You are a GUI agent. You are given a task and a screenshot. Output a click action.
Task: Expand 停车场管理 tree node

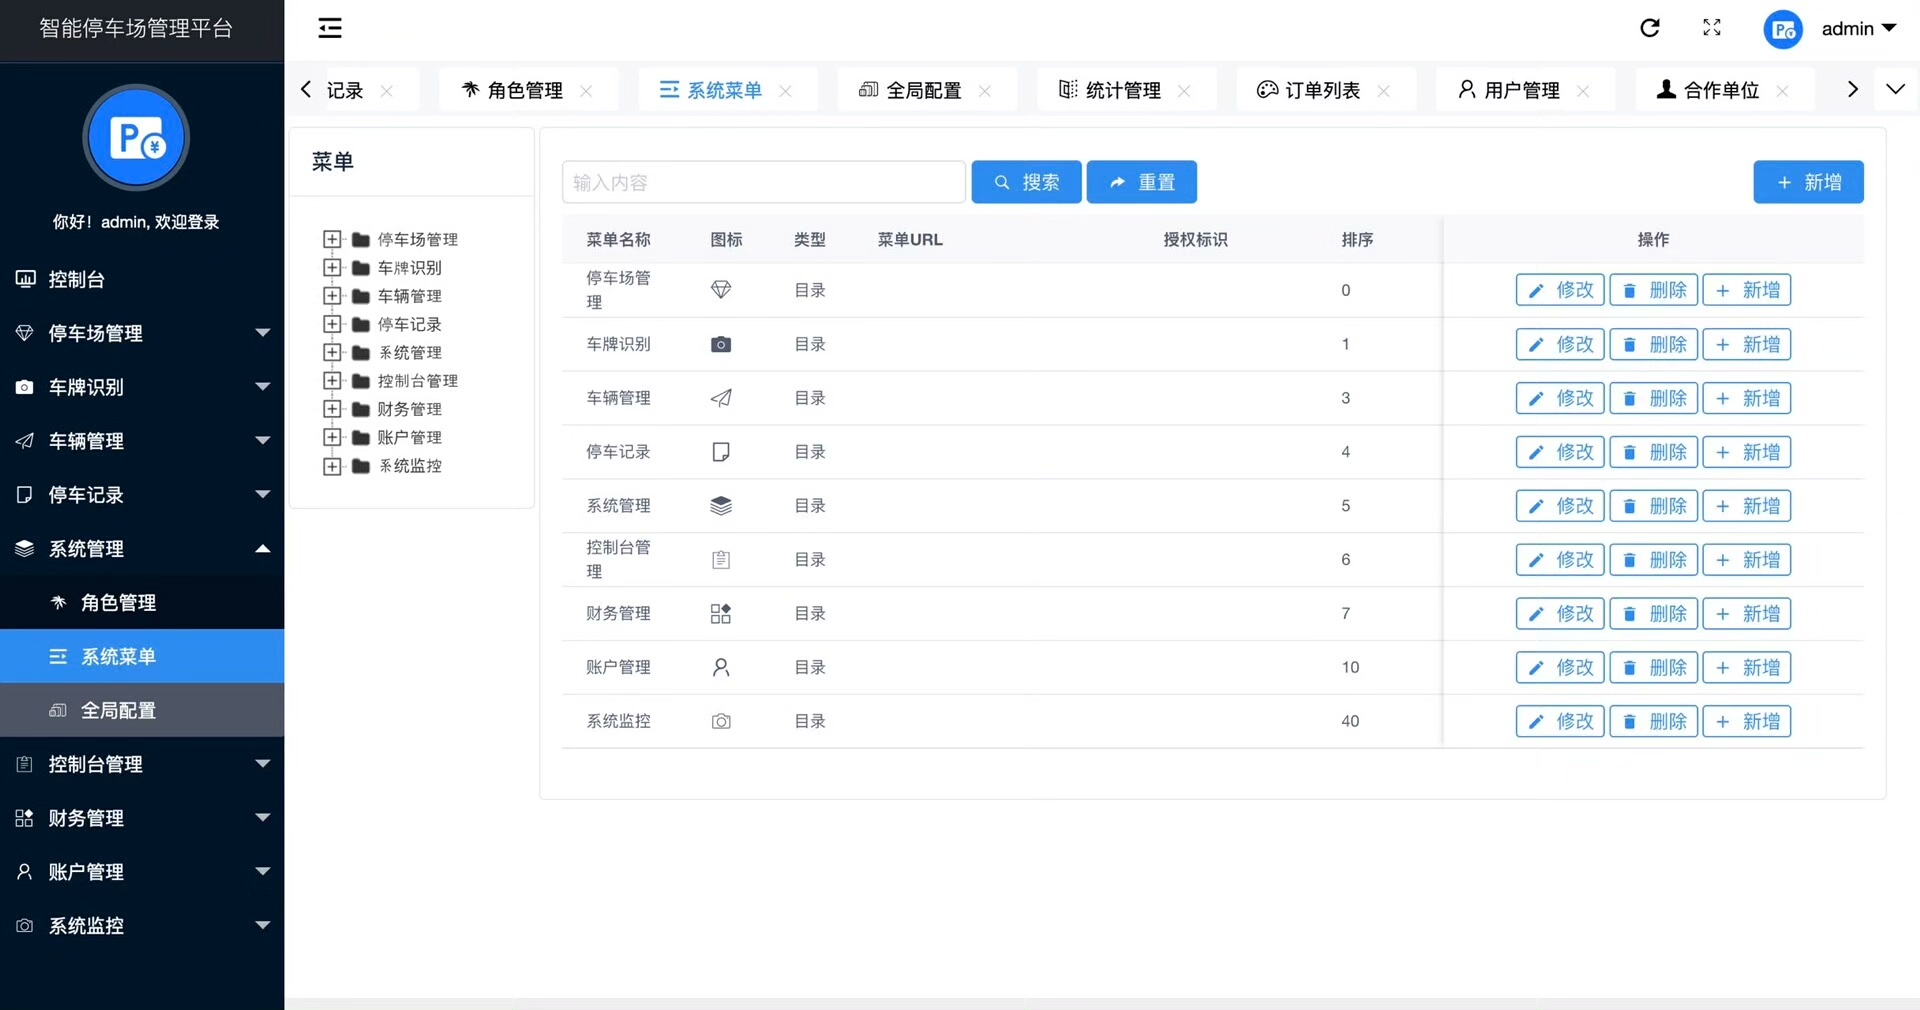332,240
